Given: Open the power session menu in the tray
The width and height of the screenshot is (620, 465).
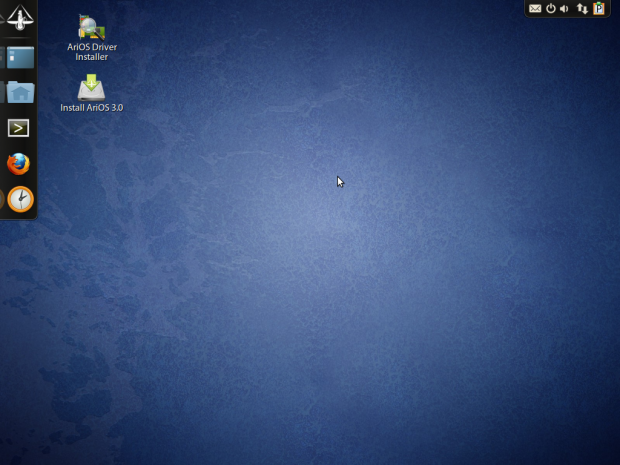Looking at the screenshot, I should pyautogui.click(x=550, y=9).
